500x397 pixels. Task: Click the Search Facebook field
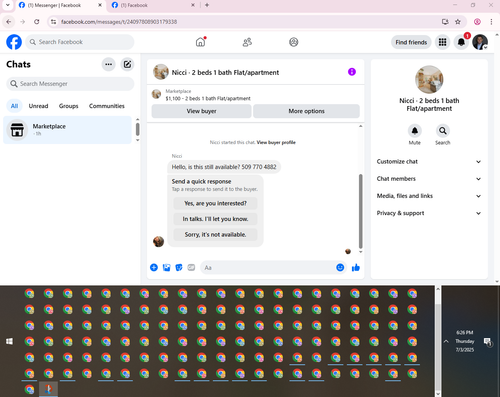[80, 42]
